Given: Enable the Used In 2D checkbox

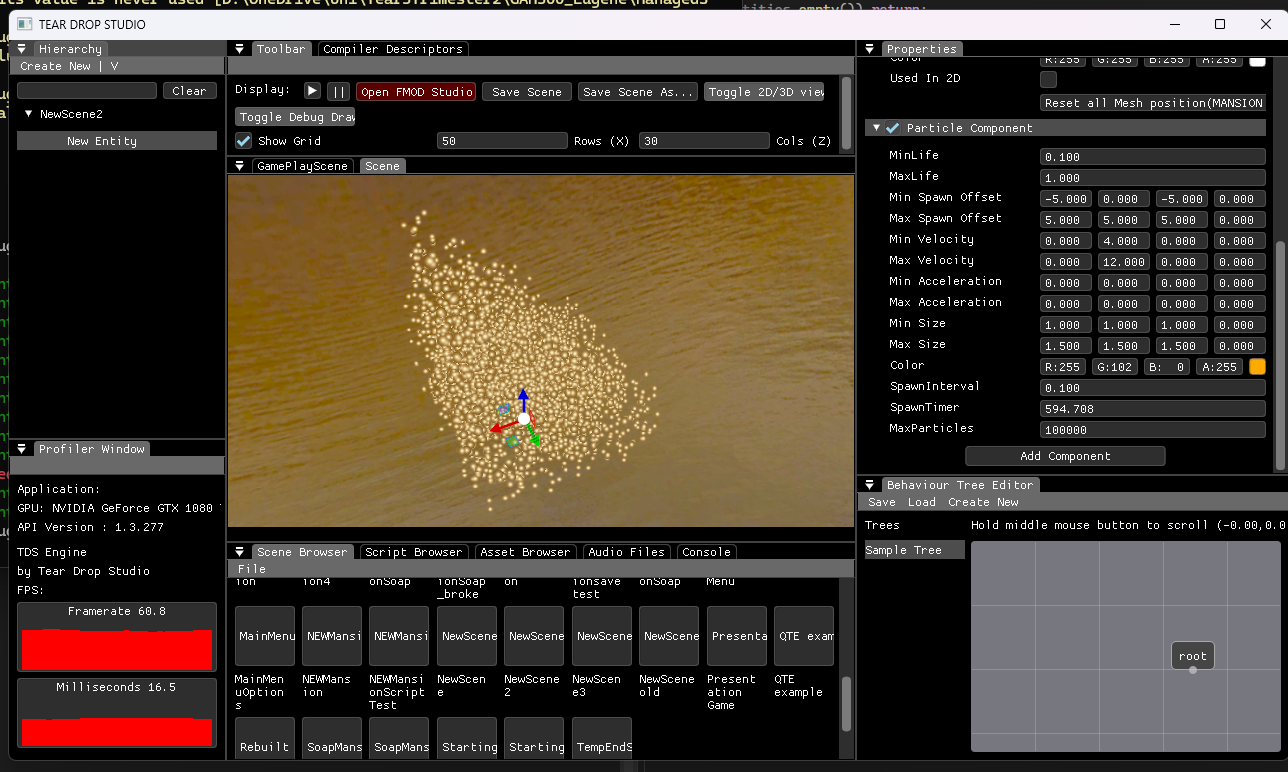Looking at the screenshot, I should (x=1048, y=79).
